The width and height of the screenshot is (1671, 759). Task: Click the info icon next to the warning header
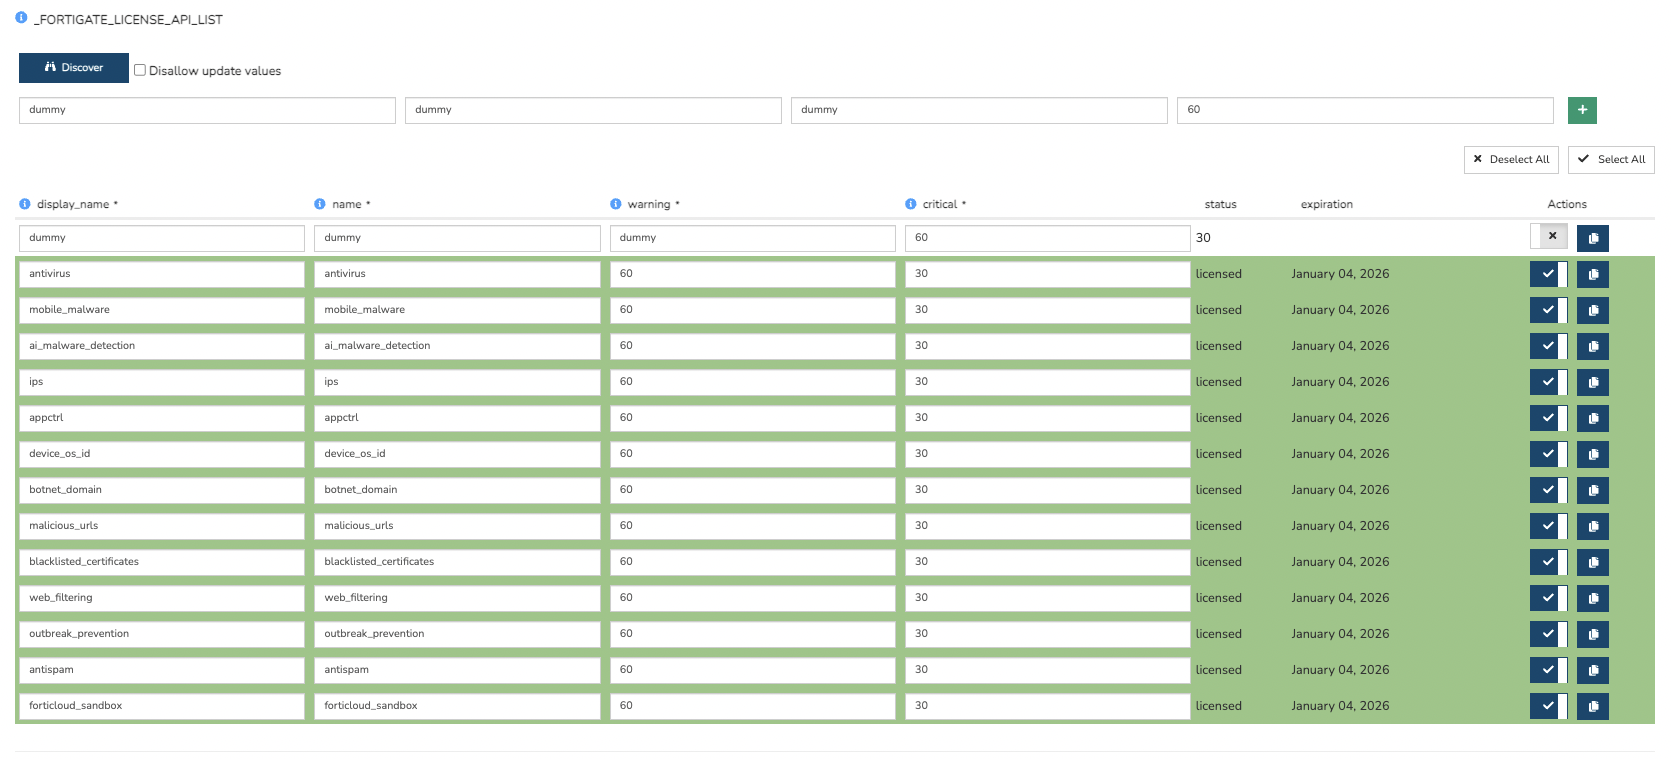point(616,204)
